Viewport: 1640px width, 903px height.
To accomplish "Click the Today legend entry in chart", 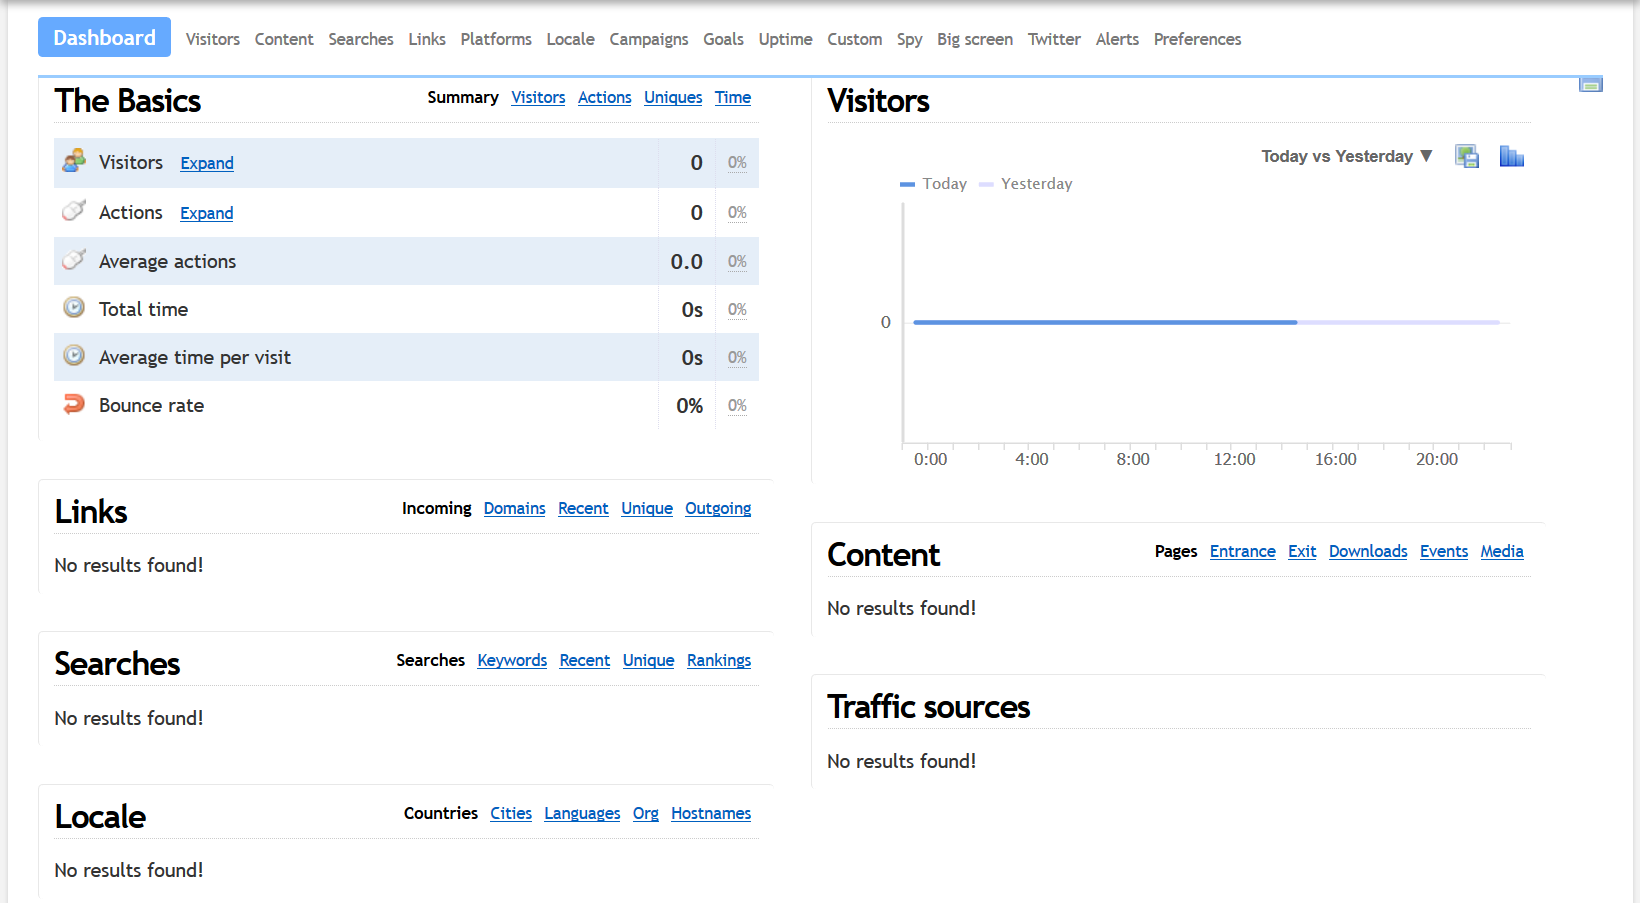I will [934, 184].
